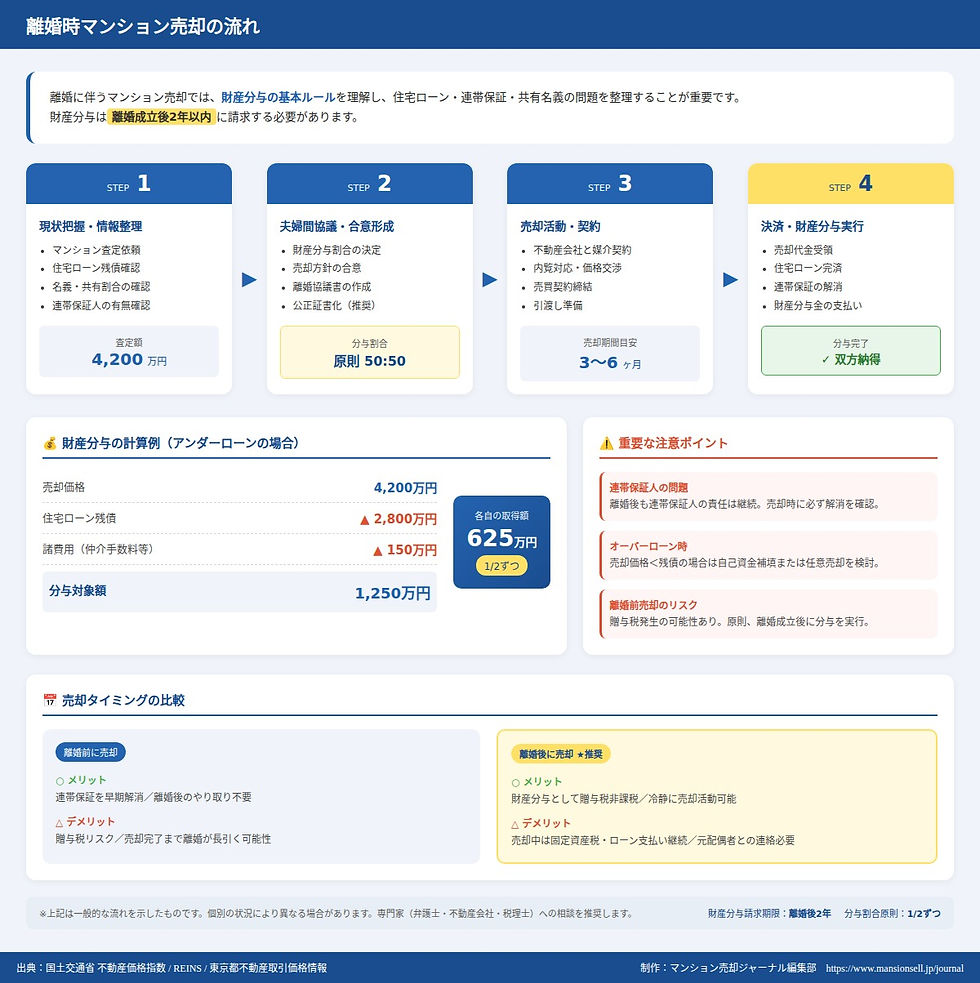This screenshot has height=983, width=980.
Task: Click the green circle icon next to メリット under 離婚前に売却
Action: pos(60,781)
